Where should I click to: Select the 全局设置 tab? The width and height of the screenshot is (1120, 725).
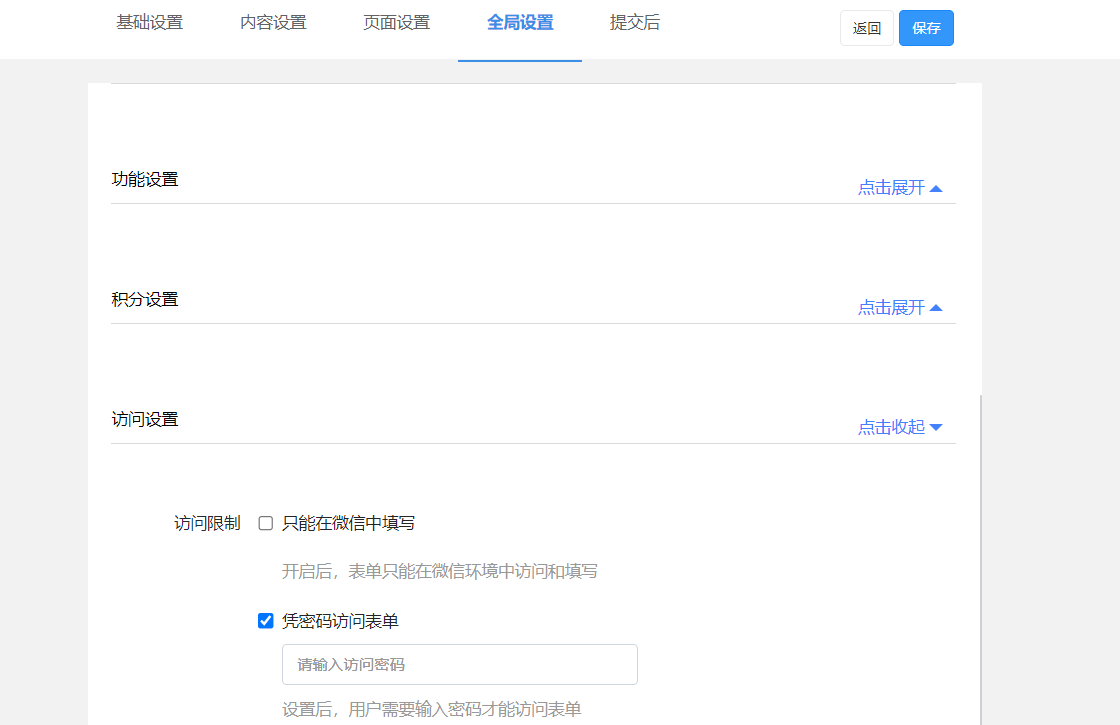pyautogui.click(x=520, y=23)
